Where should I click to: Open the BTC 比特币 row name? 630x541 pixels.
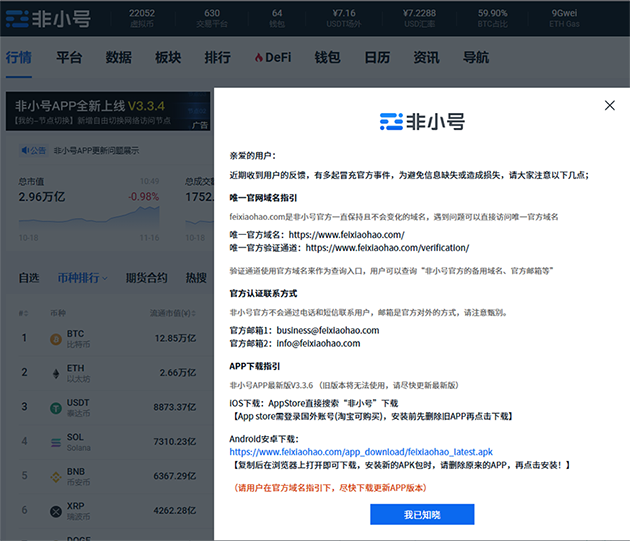click(x=78, y=339)
